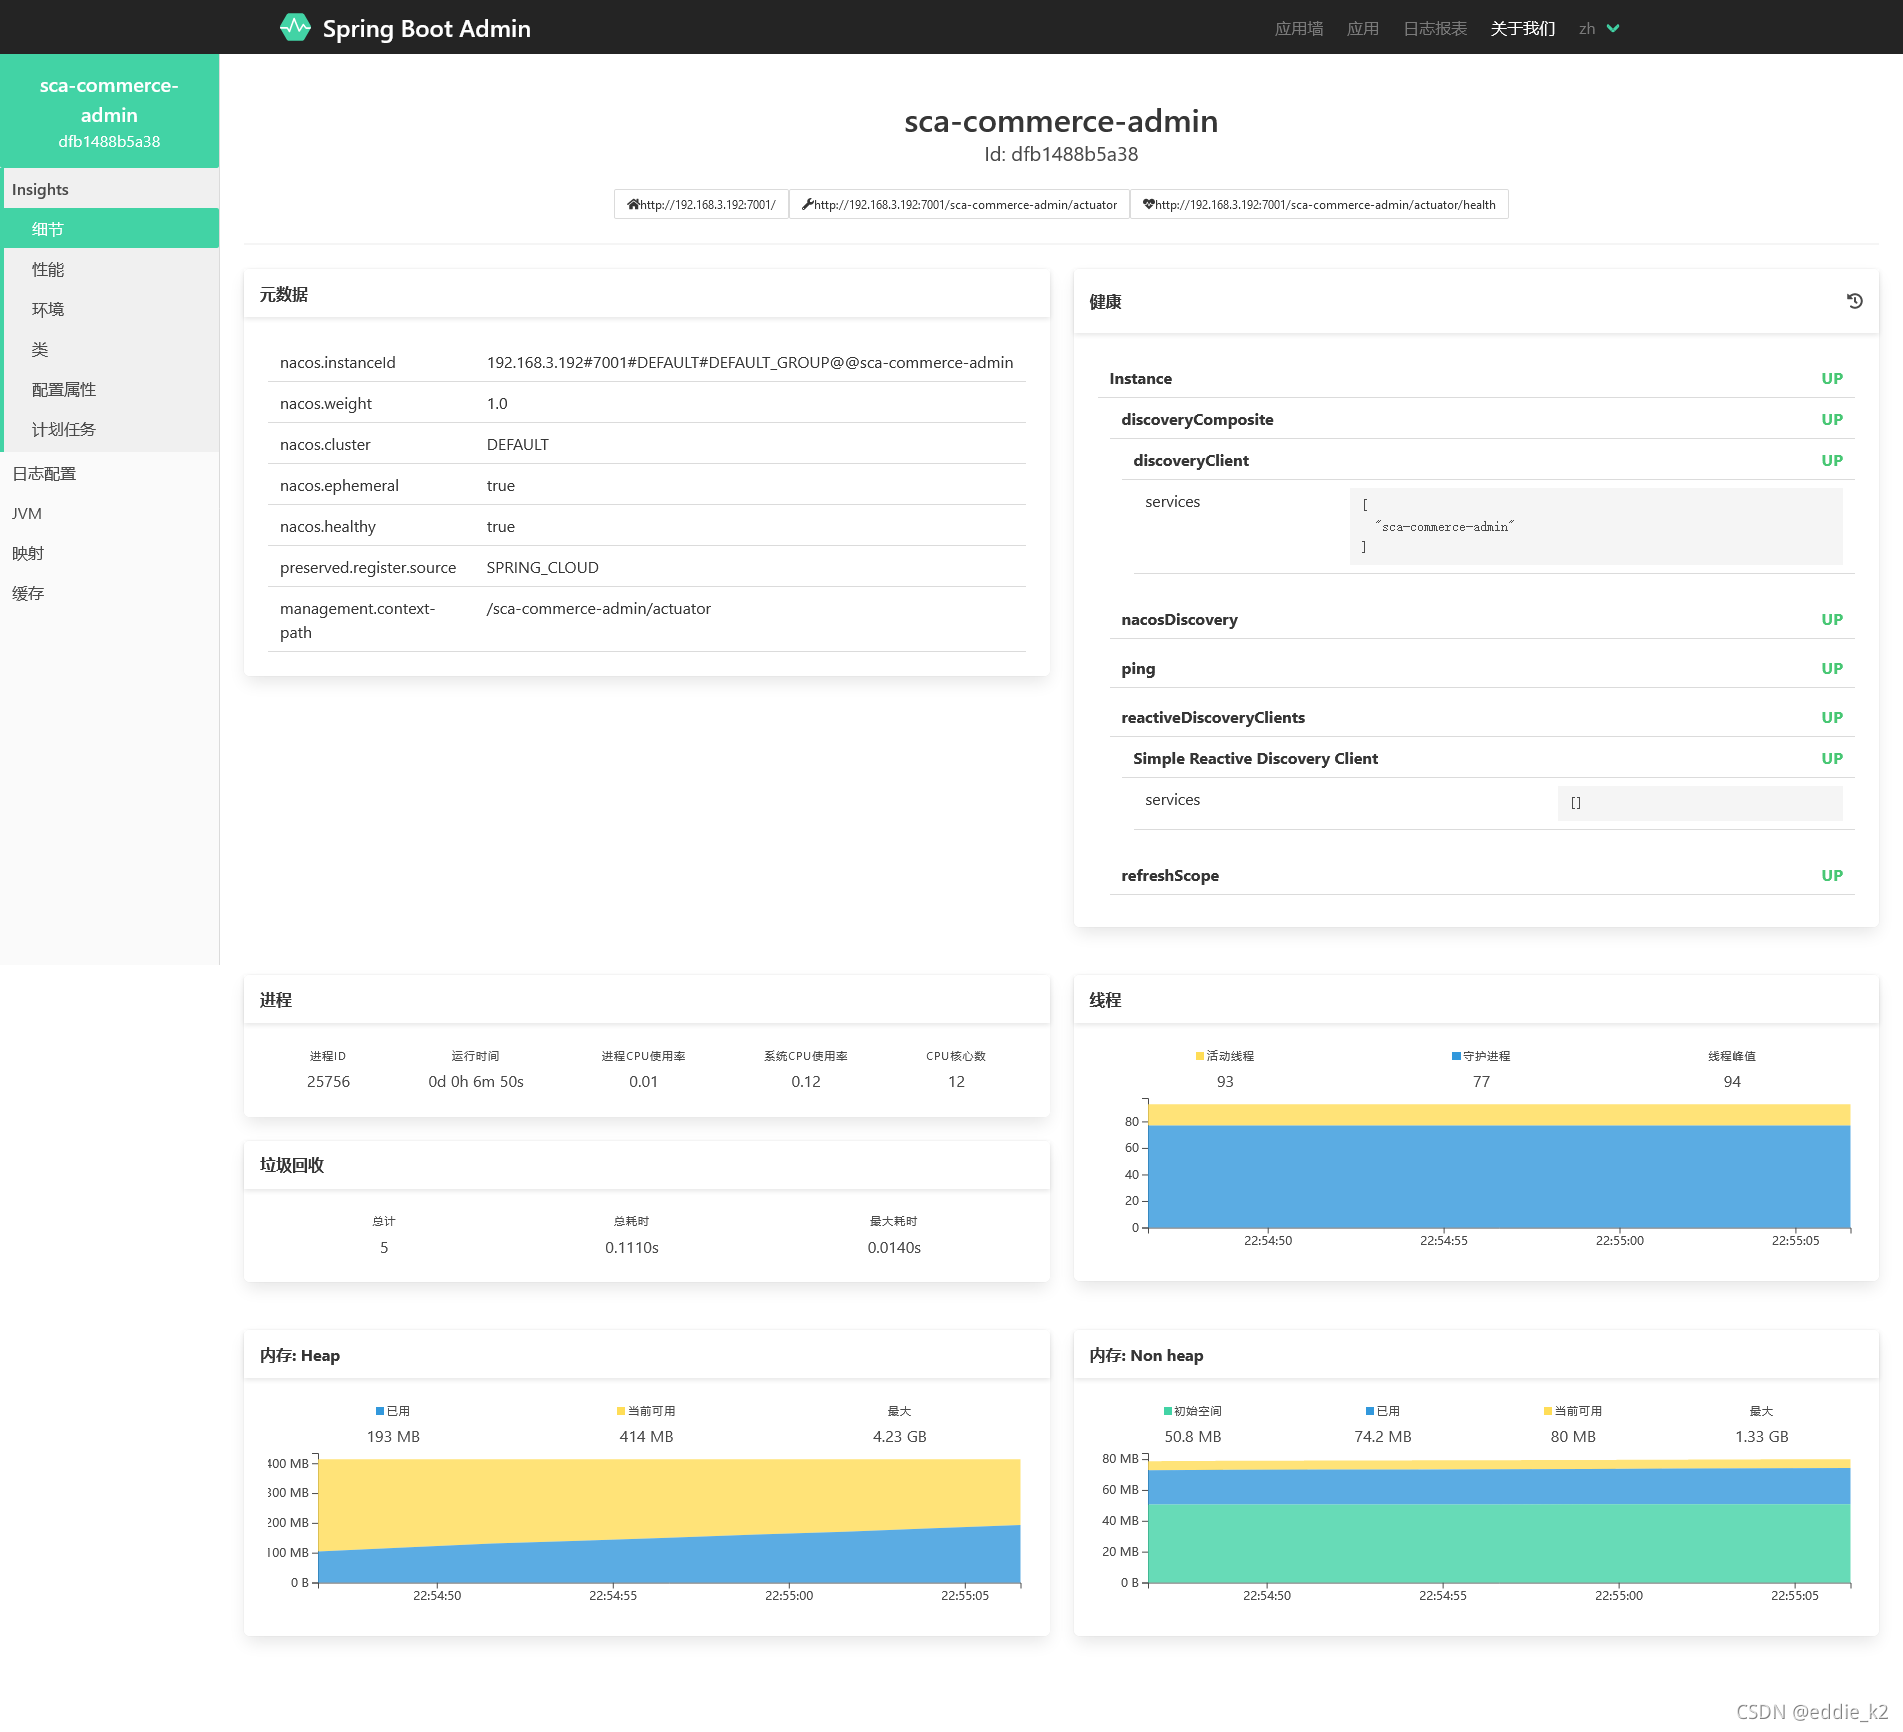Click the nacos.cluster DEFAULT value

517,444
